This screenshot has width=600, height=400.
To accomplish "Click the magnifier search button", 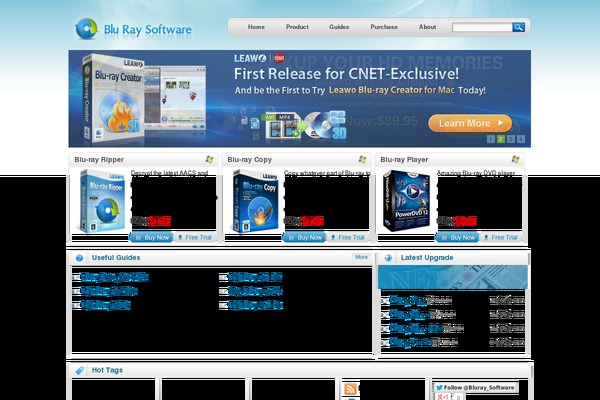I will [518, 27].
